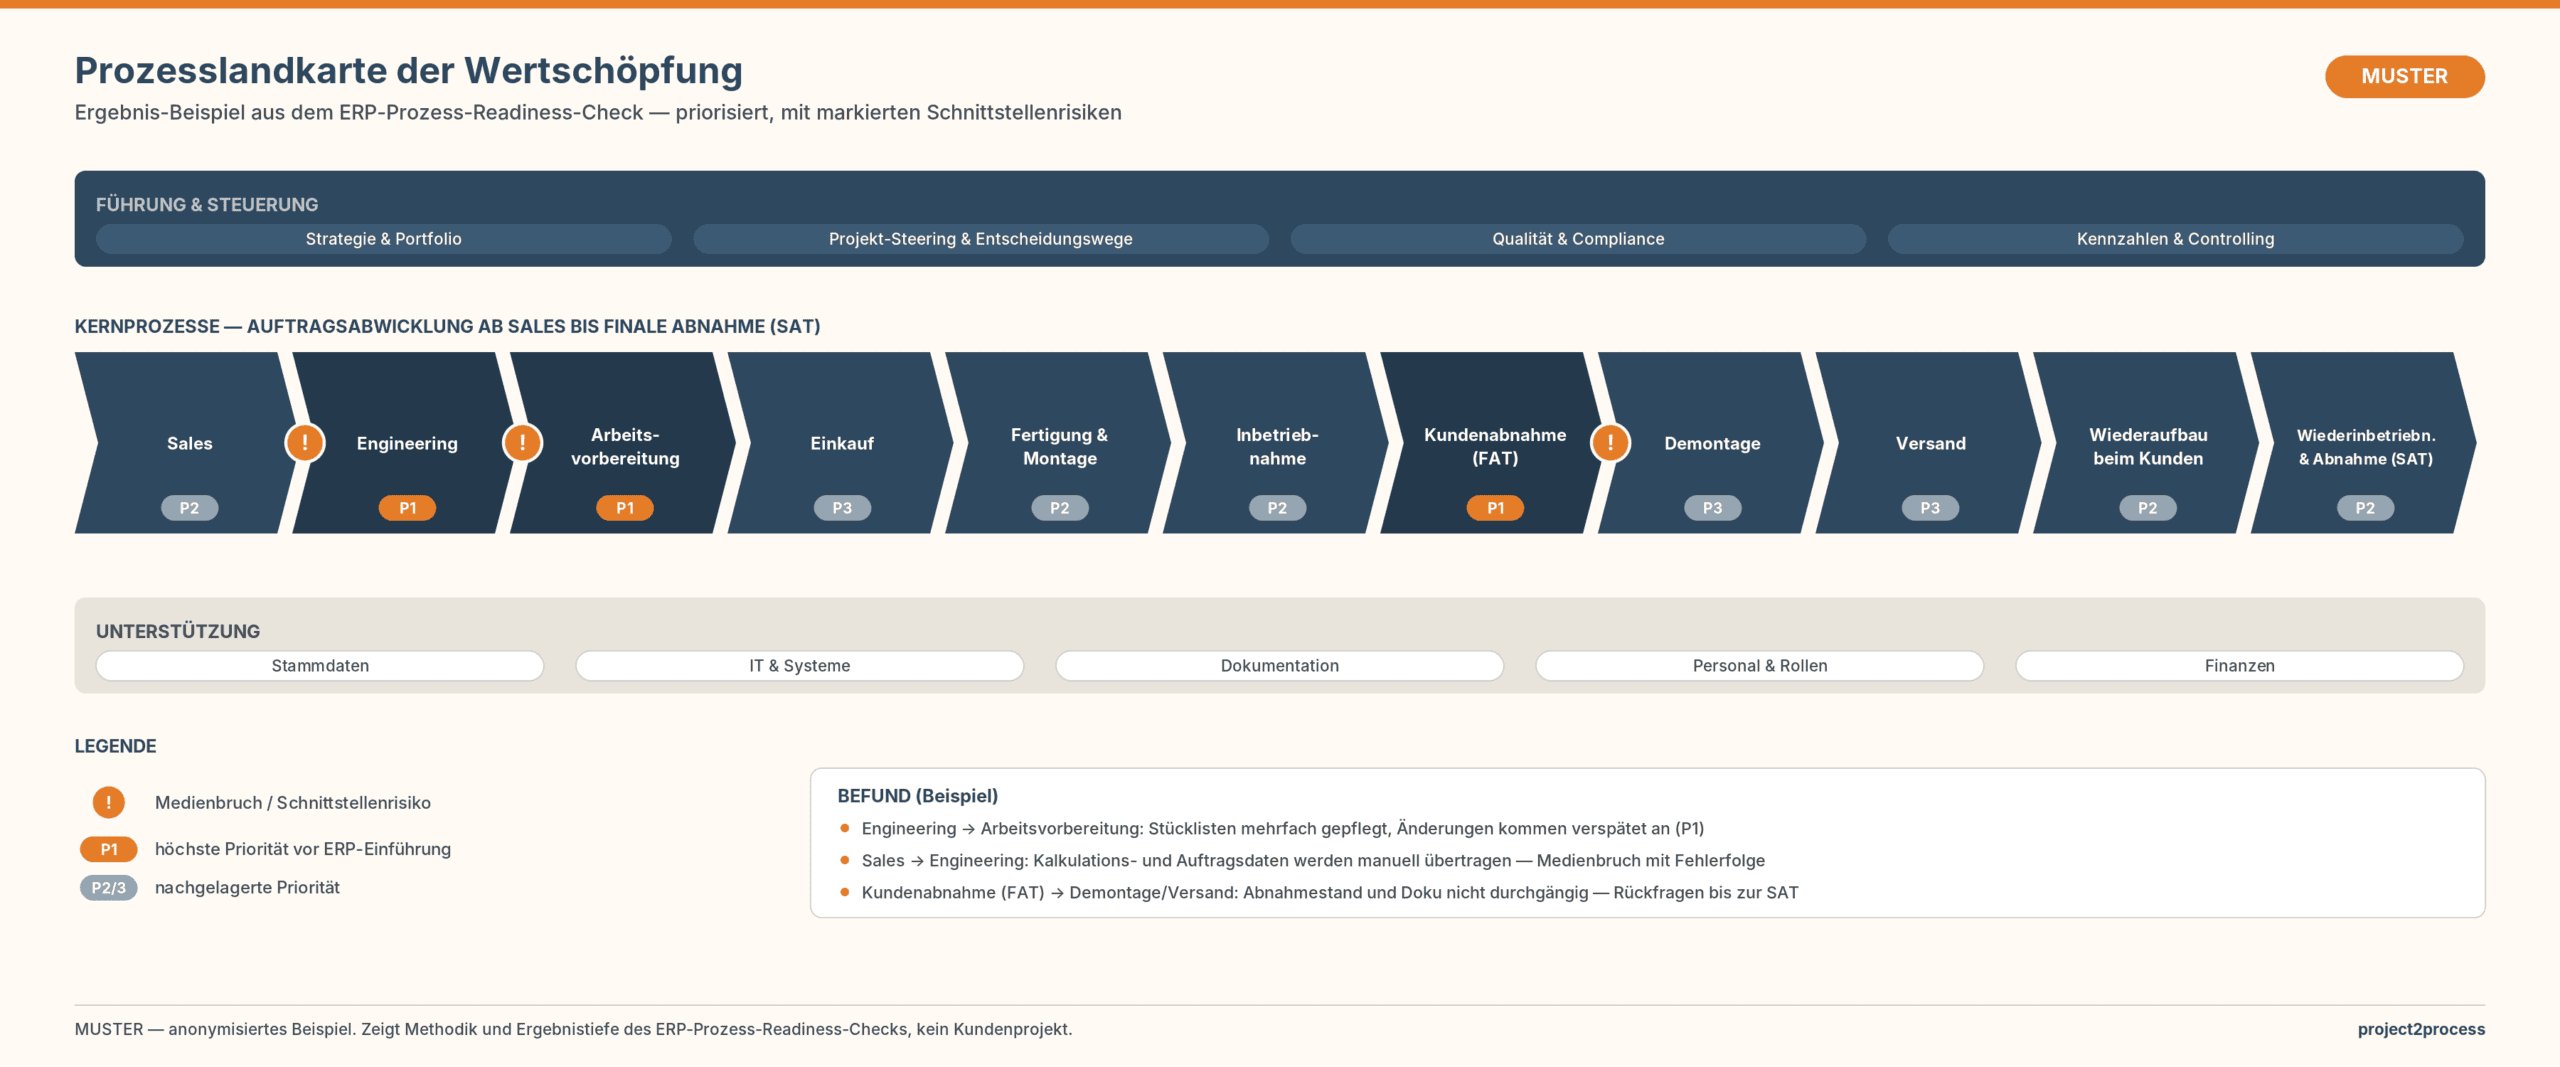Click the grey P2/3 badge in the legend
The image size is (2560, 1067).
coord(109,888)
